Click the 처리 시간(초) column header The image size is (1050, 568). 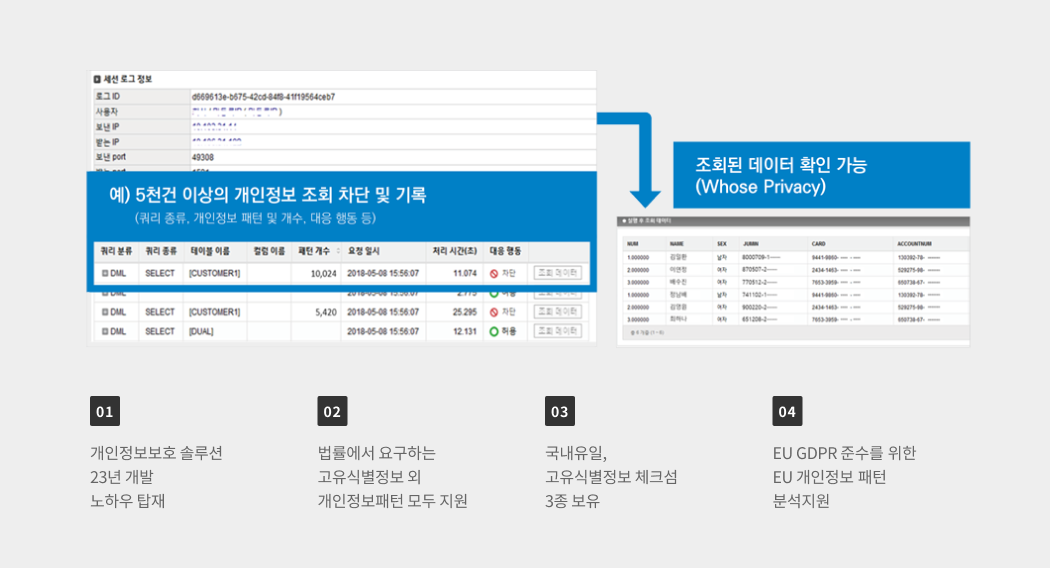coord(454,251)
